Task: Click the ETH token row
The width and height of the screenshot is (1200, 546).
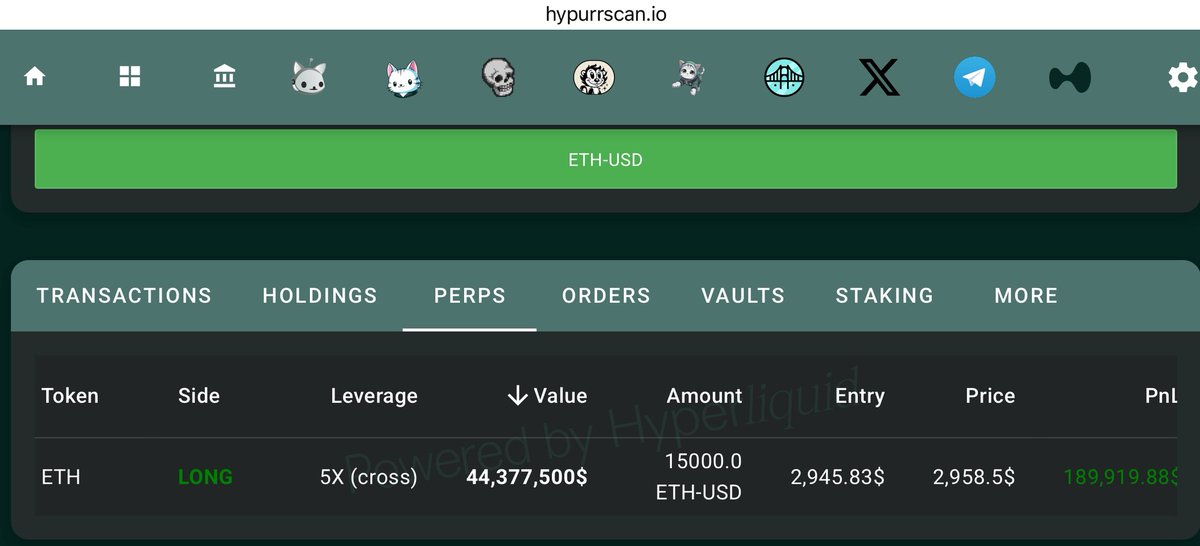Action: click(x=61, y=477)
